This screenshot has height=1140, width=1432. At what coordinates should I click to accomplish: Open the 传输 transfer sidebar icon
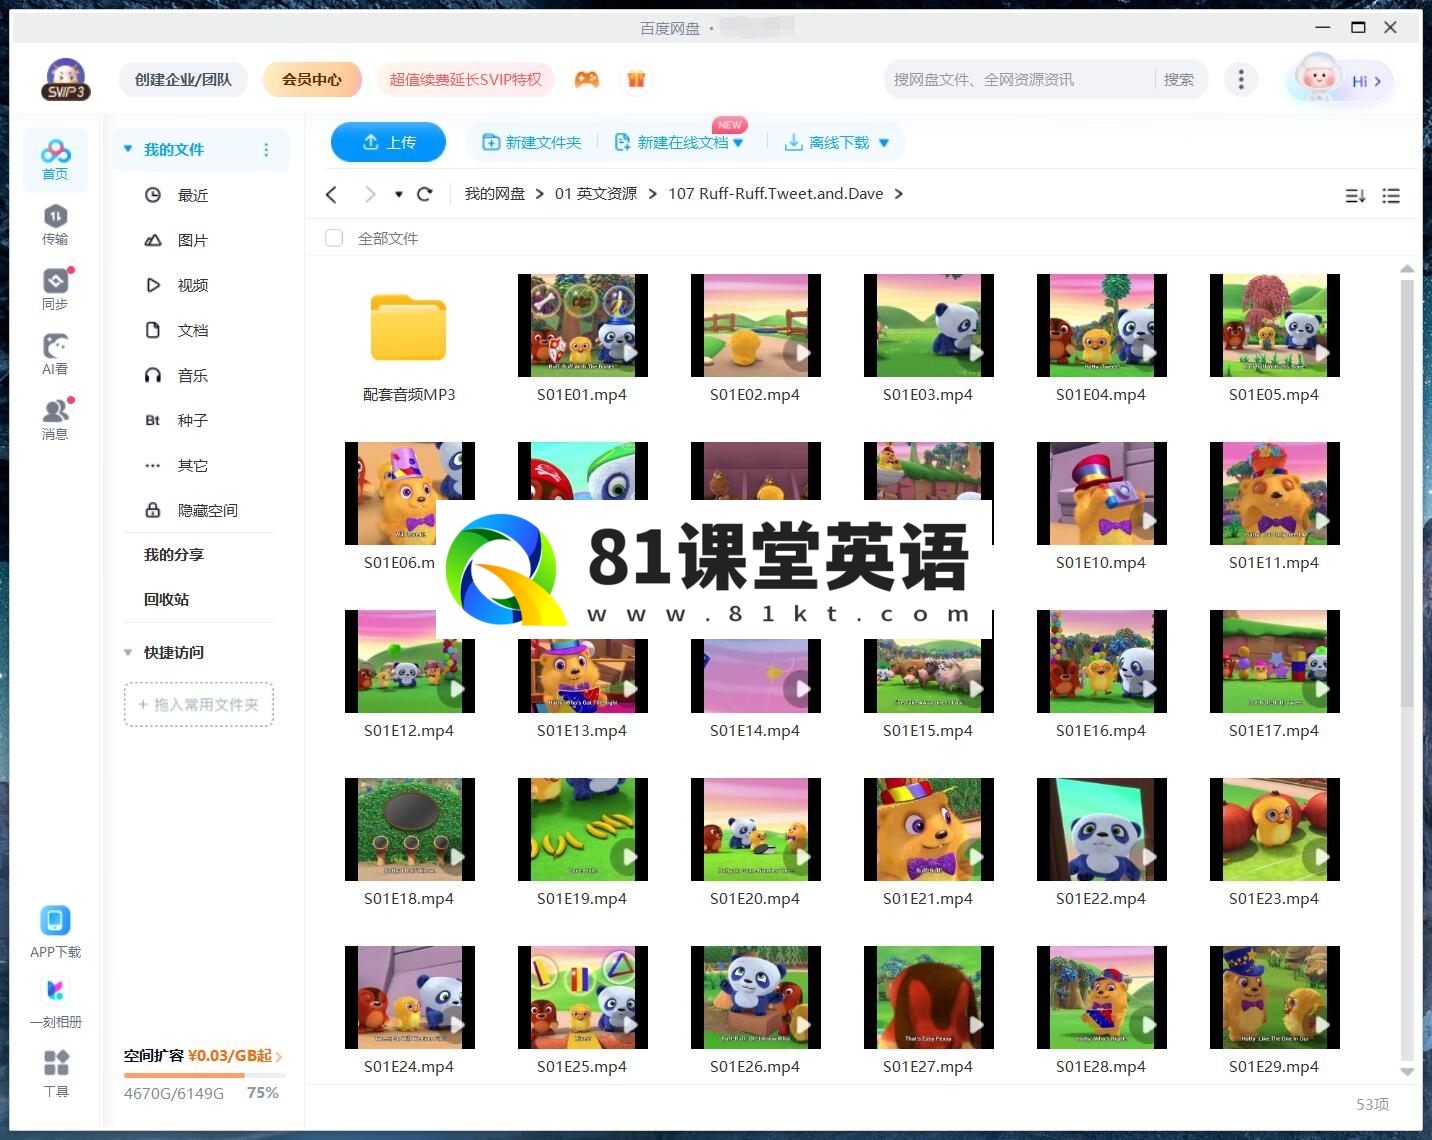[x=55, y=225]
